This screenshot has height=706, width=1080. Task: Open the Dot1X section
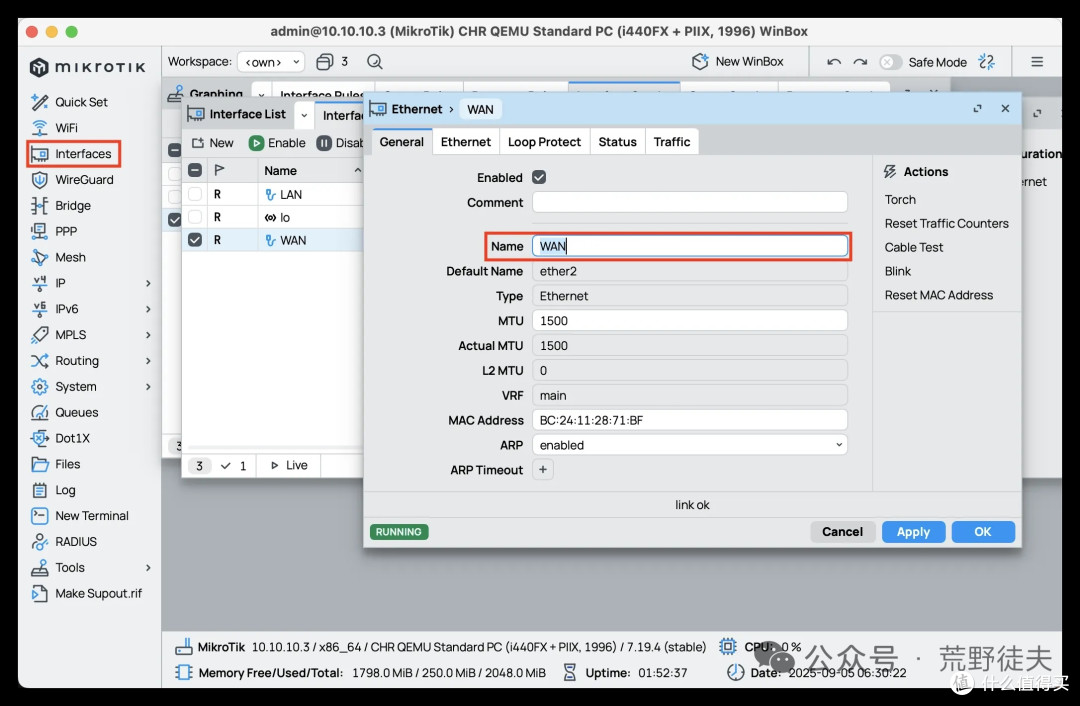coord(61,438)
